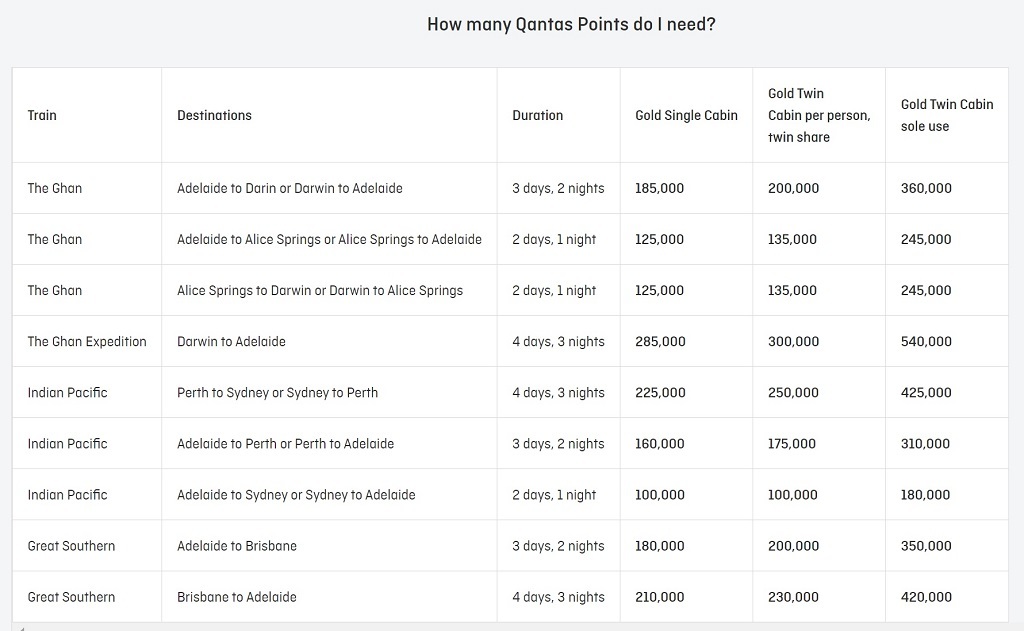
Task: Click the '300,000' twin share value
Action: pos(793,342)
